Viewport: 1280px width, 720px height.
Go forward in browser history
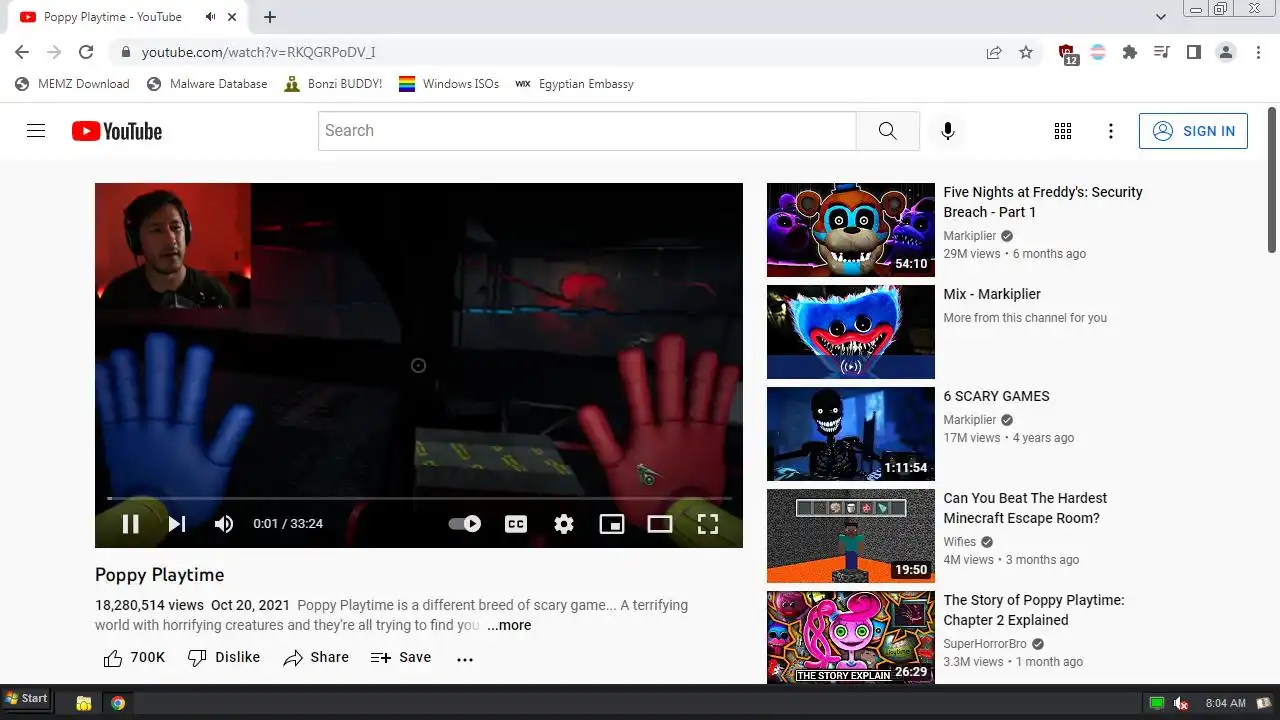(x=54, y=52)
